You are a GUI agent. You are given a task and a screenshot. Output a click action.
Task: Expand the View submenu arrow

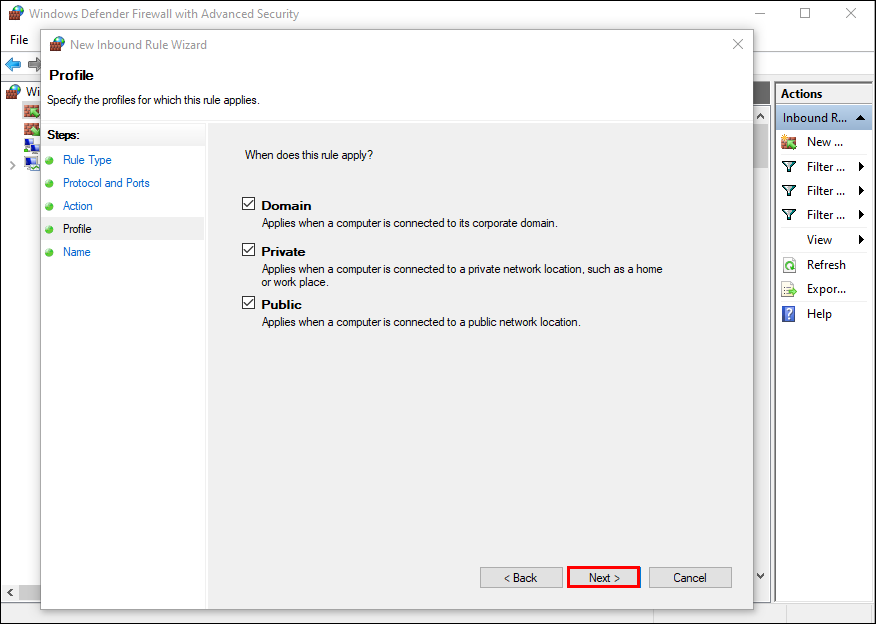tap(861, 240)
